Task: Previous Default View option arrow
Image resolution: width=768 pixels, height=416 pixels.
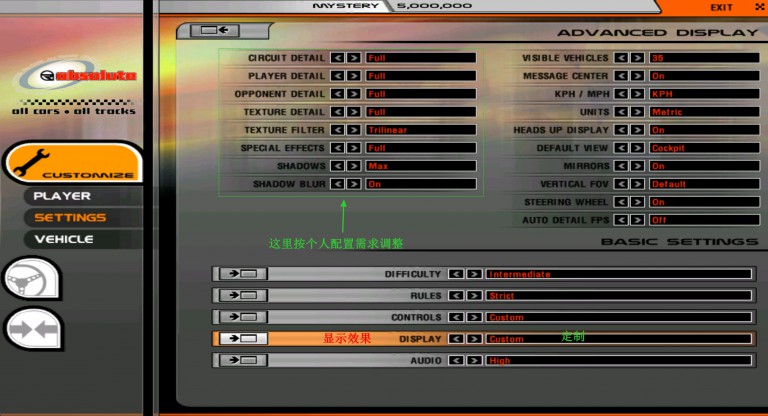Action: pos(621,147)
